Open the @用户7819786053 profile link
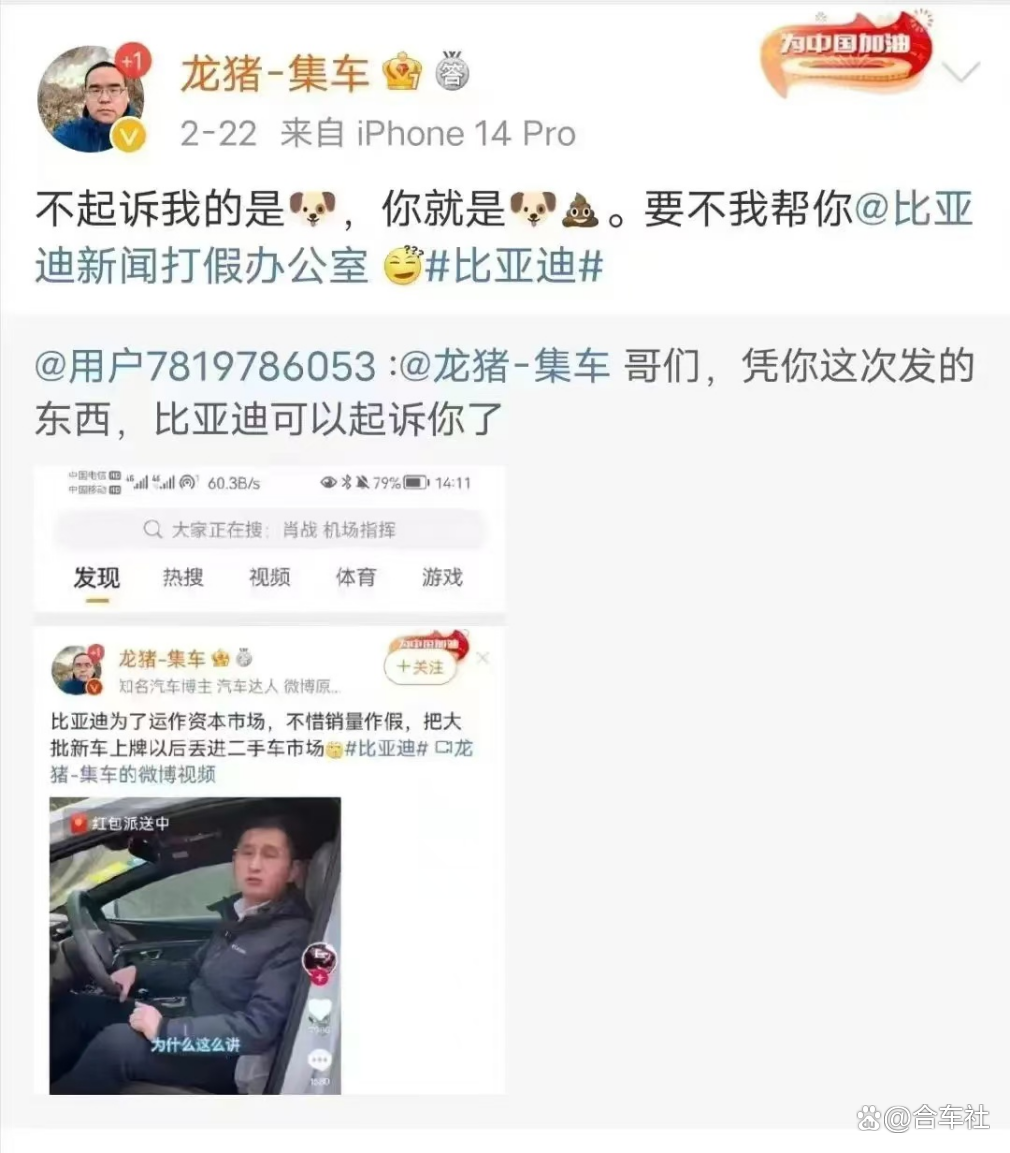 point(206,366)
